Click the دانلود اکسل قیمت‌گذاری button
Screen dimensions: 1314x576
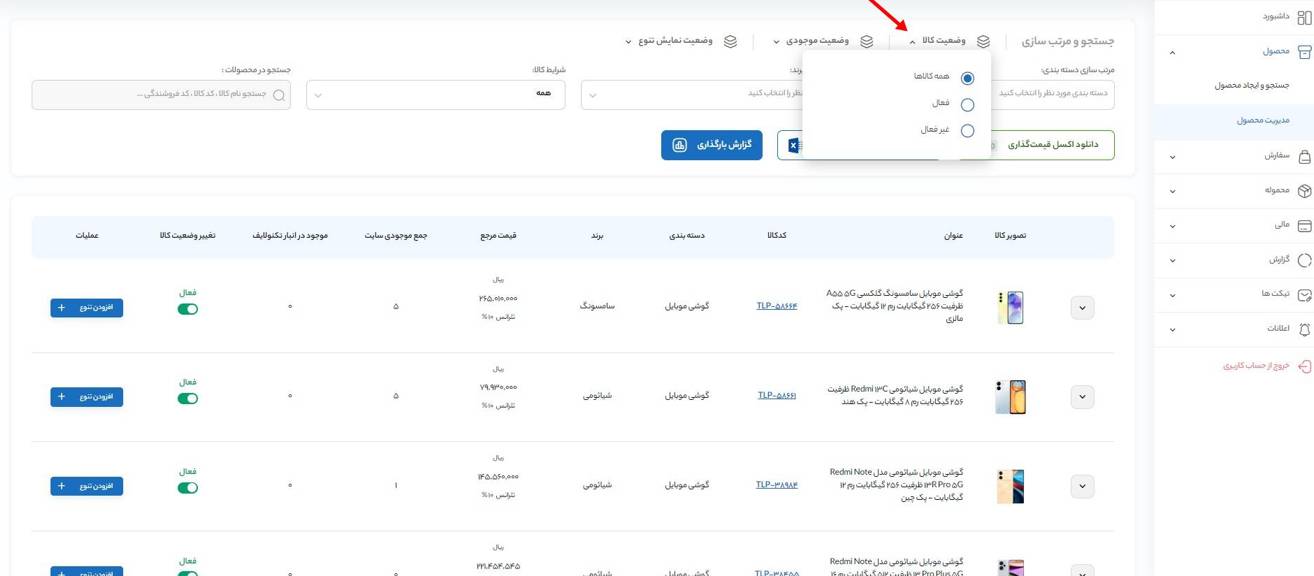pyautogui.click(x=1051, y=145)
